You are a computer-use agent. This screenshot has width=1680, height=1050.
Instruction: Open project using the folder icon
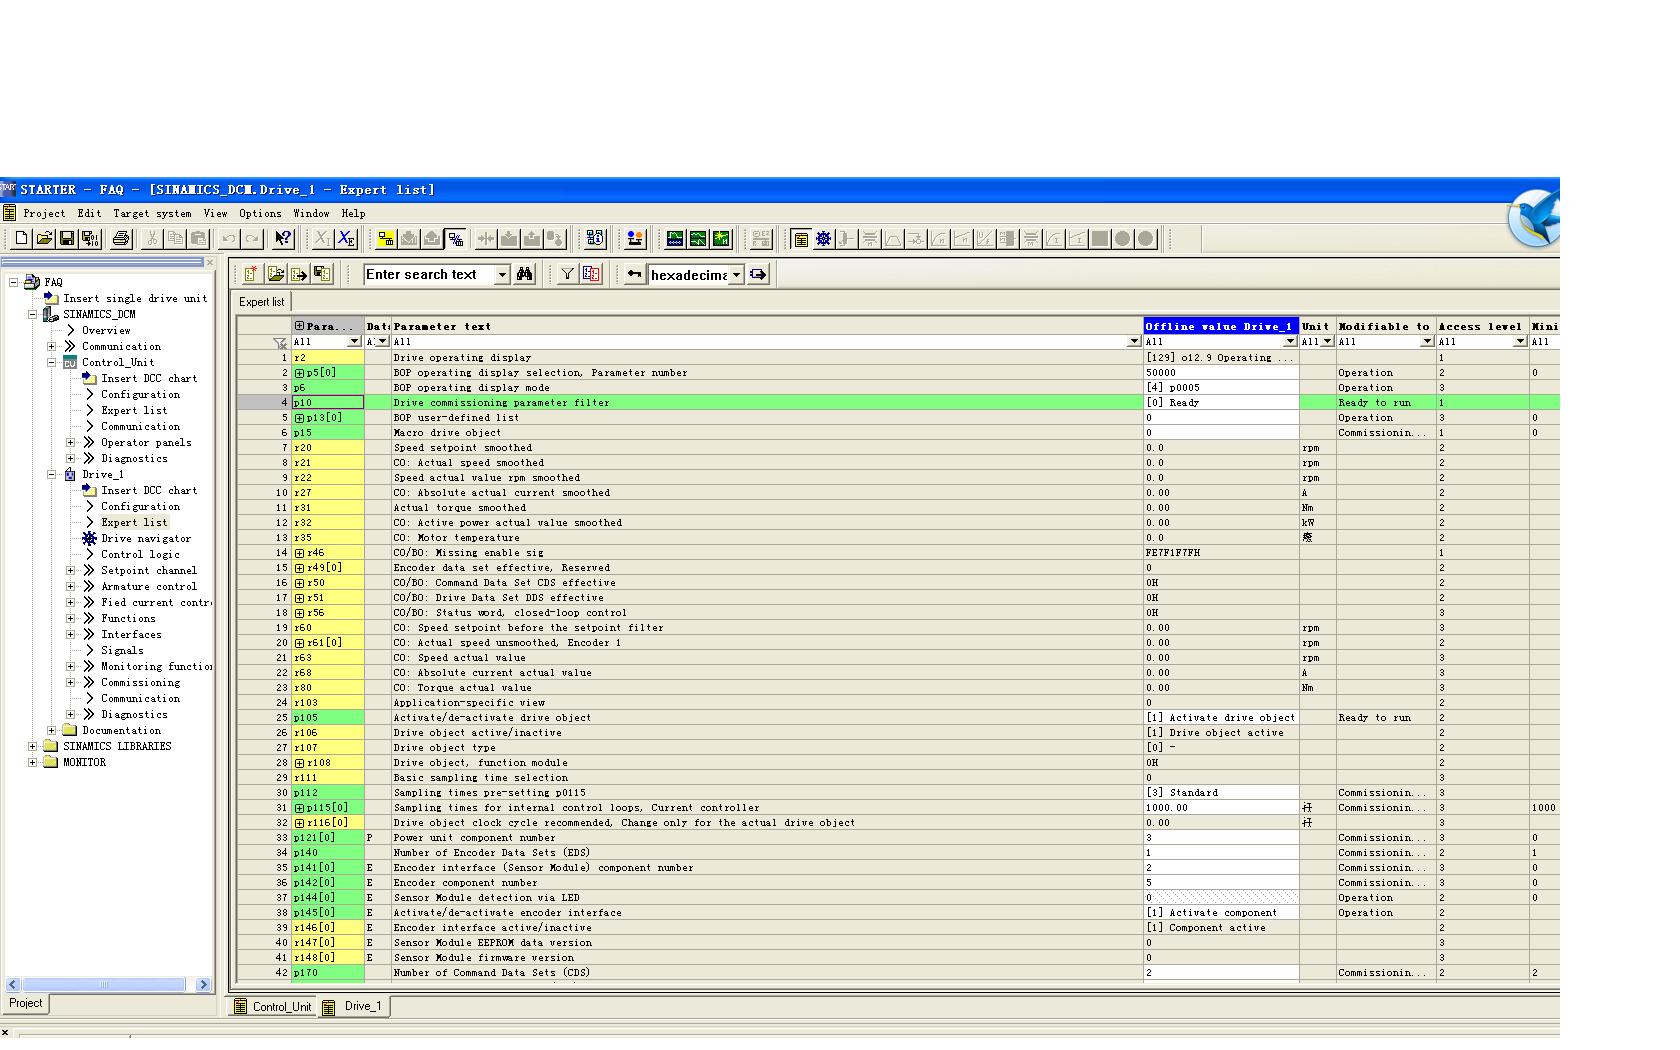[x=44, y=239]
